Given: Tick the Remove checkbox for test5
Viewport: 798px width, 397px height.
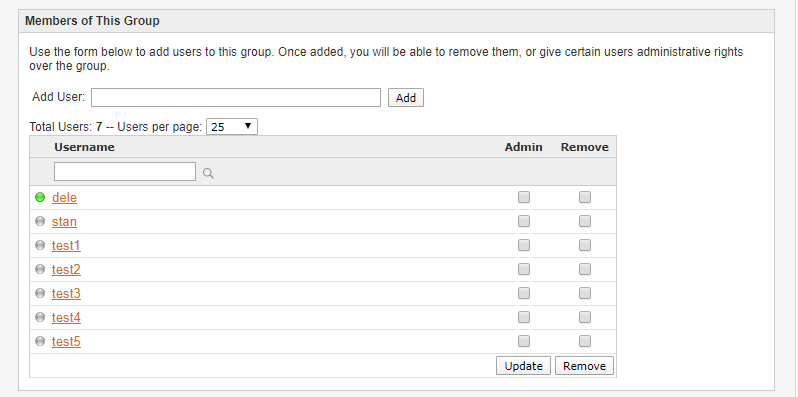Looking at the screenshot, I should 585,341.
